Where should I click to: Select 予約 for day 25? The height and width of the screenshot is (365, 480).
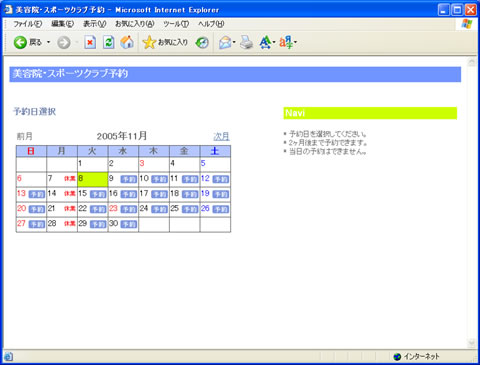pyautogui.click(x=190, y=209)
